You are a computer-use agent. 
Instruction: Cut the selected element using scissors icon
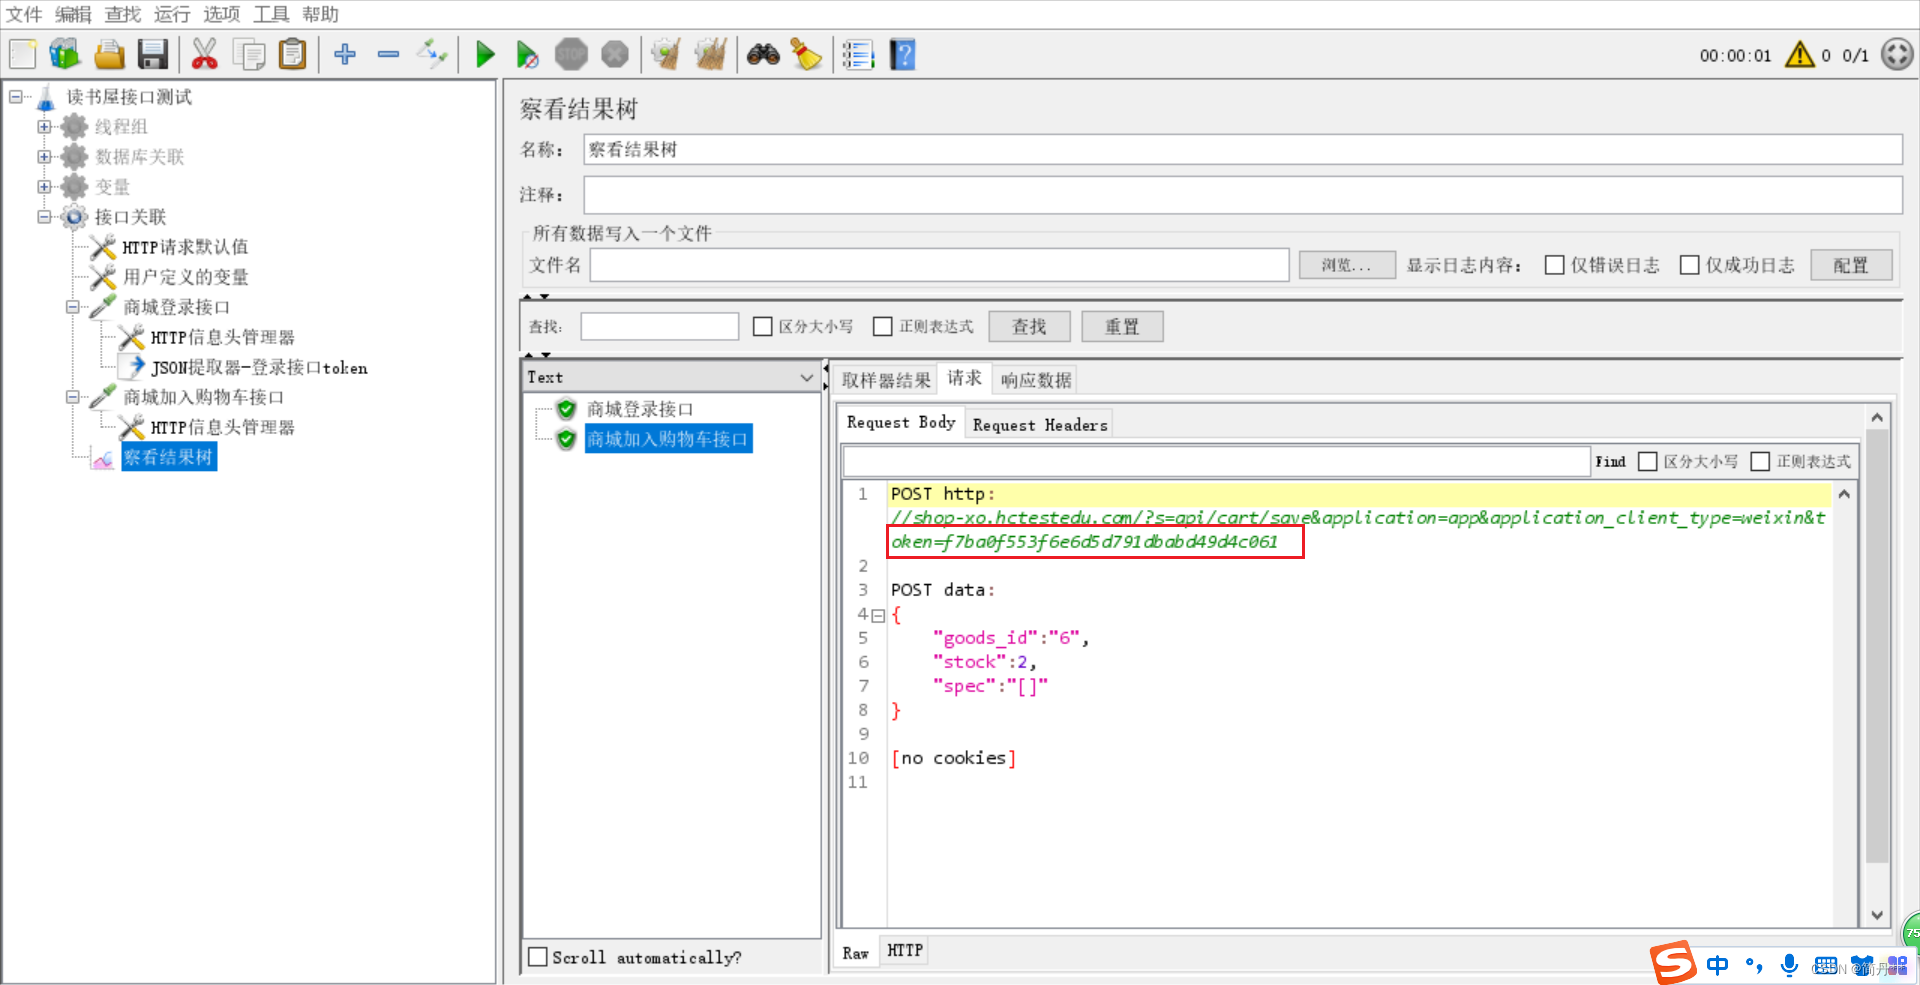click(204, 54)
